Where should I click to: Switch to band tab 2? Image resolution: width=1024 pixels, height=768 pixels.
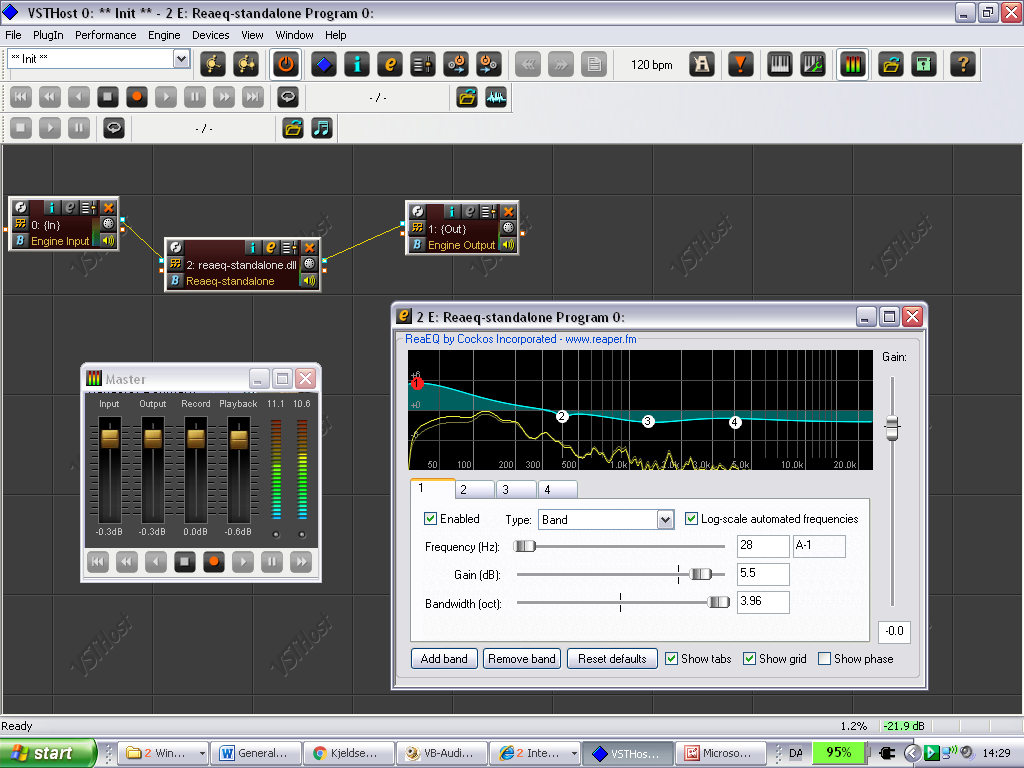point(474,490)
